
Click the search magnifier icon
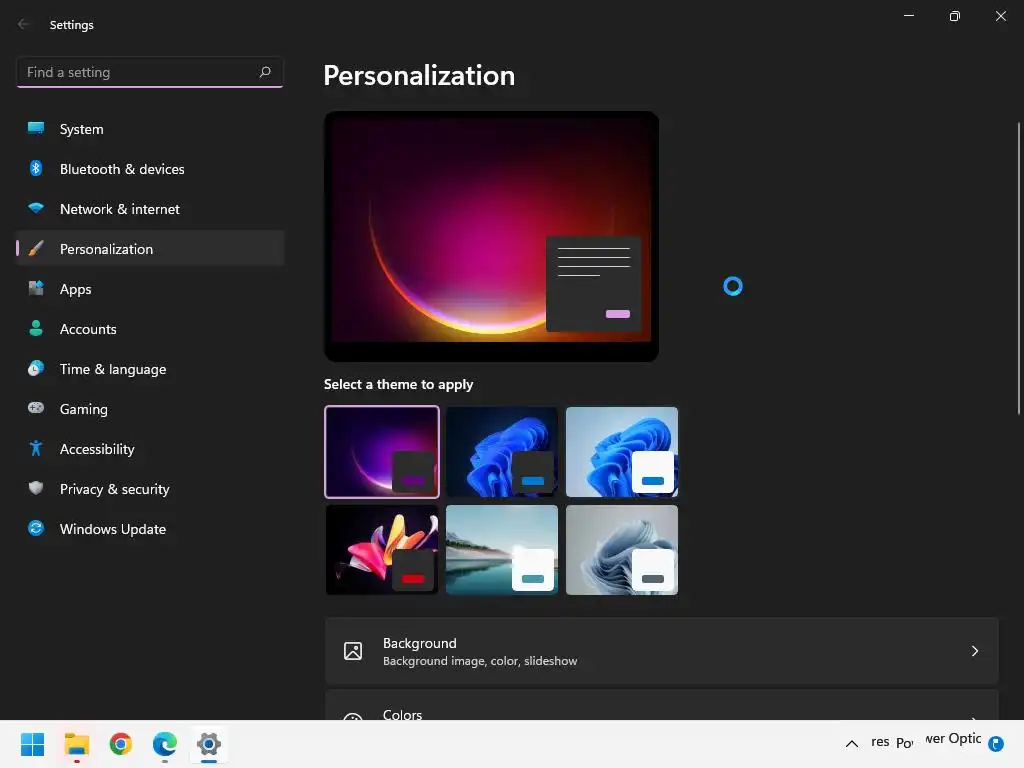point(265,72)
